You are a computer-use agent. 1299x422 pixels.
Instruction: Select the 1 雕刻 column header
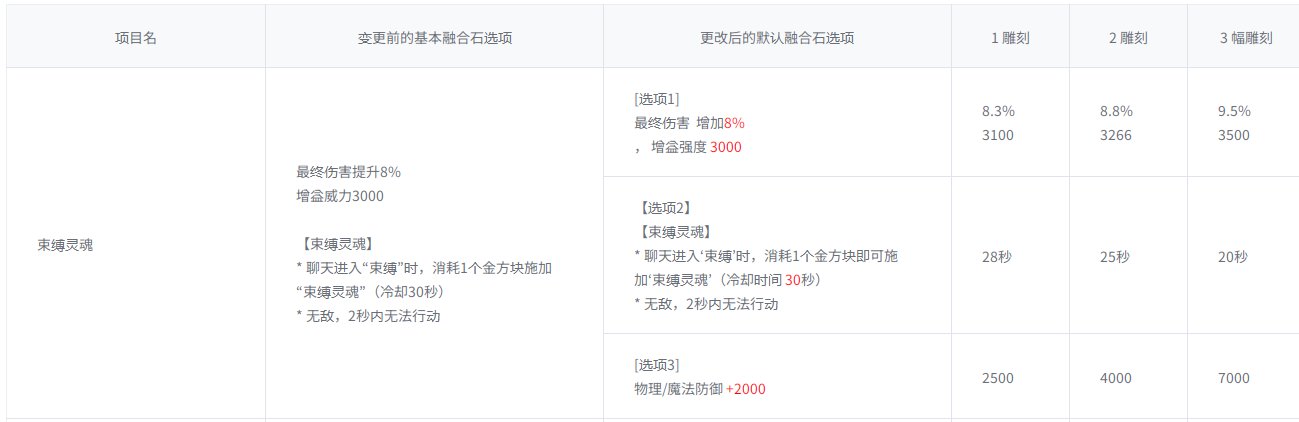click(1010, 37)
